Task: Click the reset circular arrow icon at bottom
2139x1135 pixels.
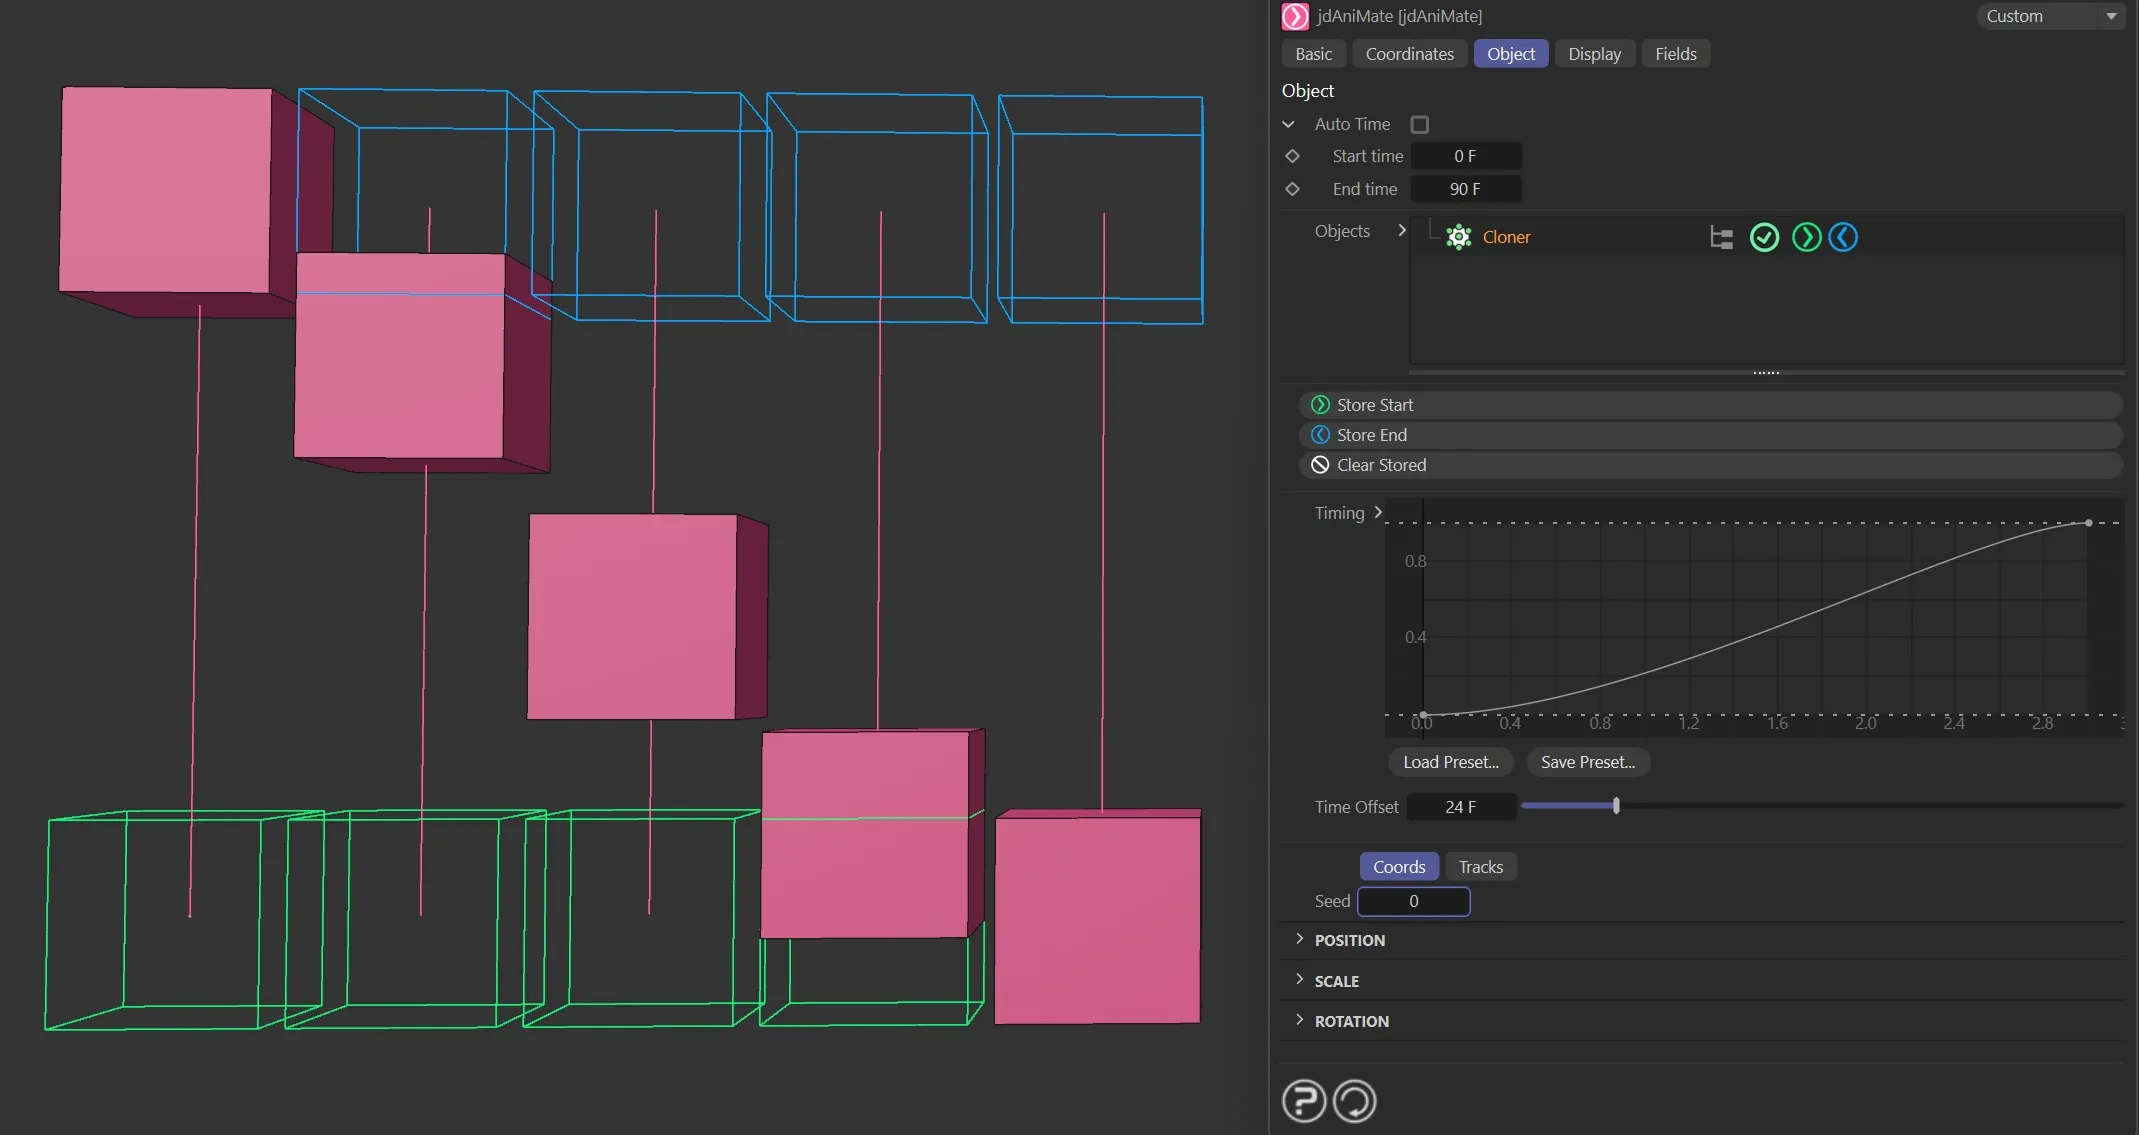Action: (x=1355, y=1100)
